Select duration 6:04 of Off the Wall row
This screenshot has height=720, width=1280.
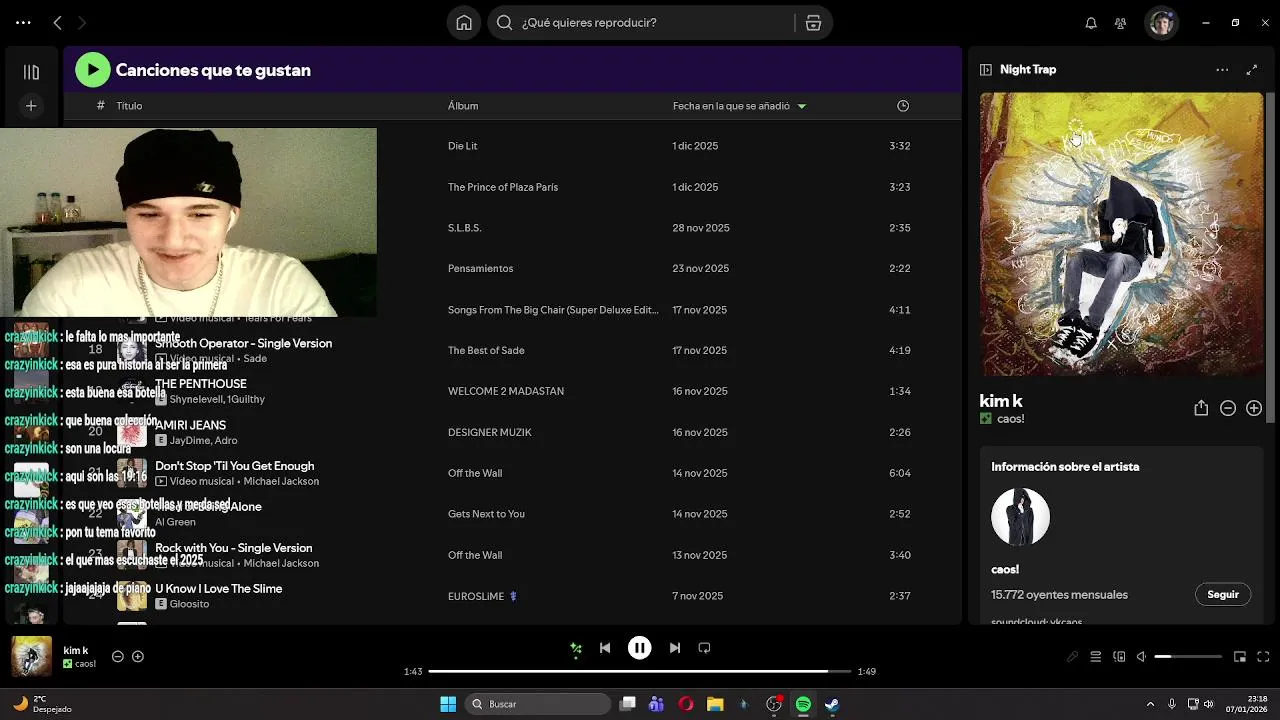pyautogui.click(x=900, y=473)
